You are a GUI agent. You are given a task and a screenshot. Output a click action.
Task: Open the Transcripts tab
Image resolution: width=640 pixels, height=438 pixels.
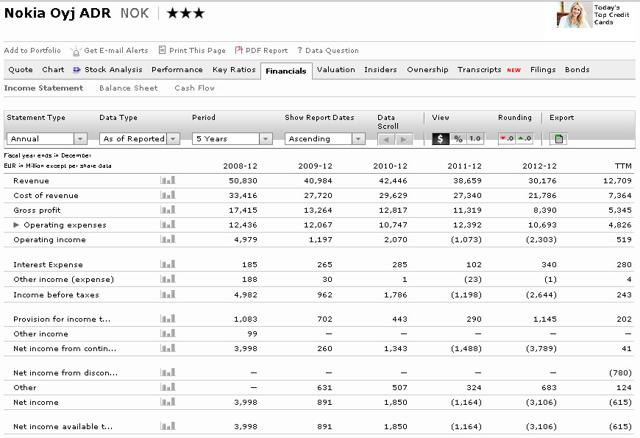coord(479,69)
